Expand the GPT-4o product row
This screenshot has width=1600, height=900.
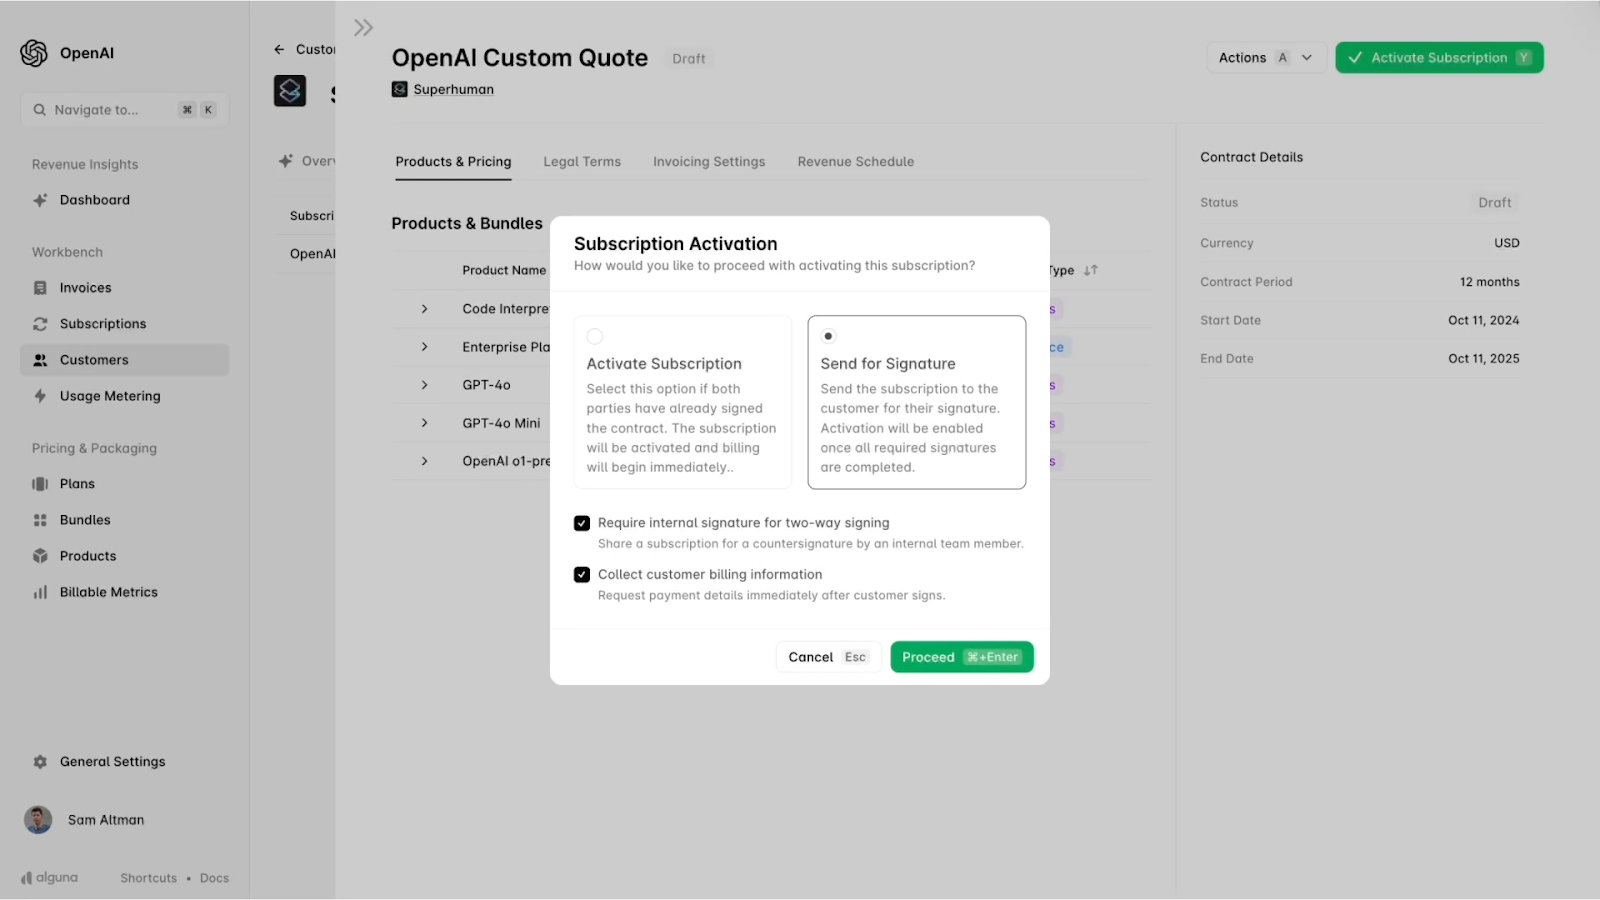(424, 384)
